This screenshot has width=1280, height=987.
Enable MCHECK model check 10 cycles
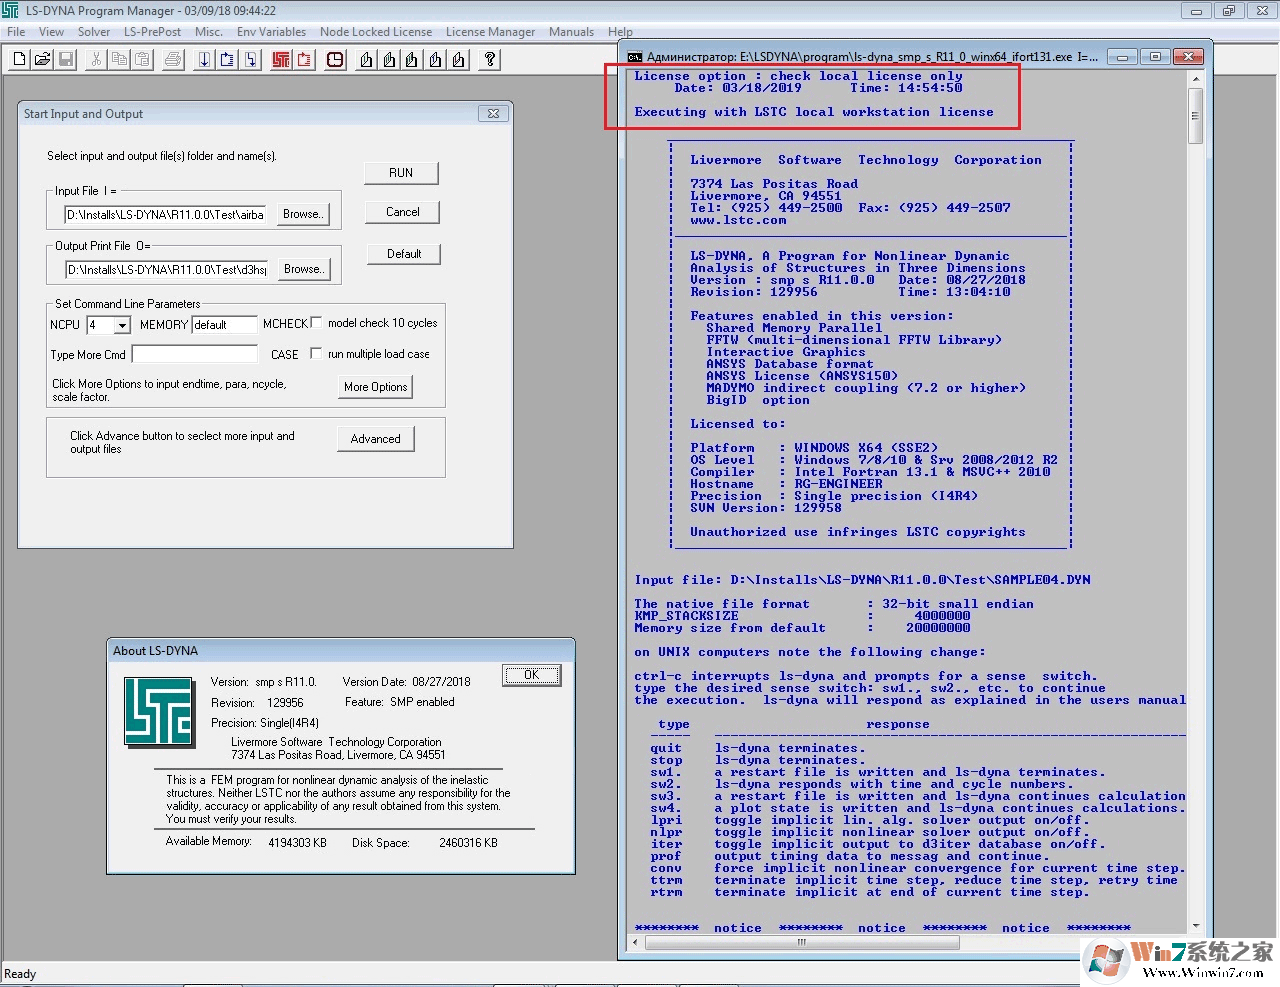(316, 323)
